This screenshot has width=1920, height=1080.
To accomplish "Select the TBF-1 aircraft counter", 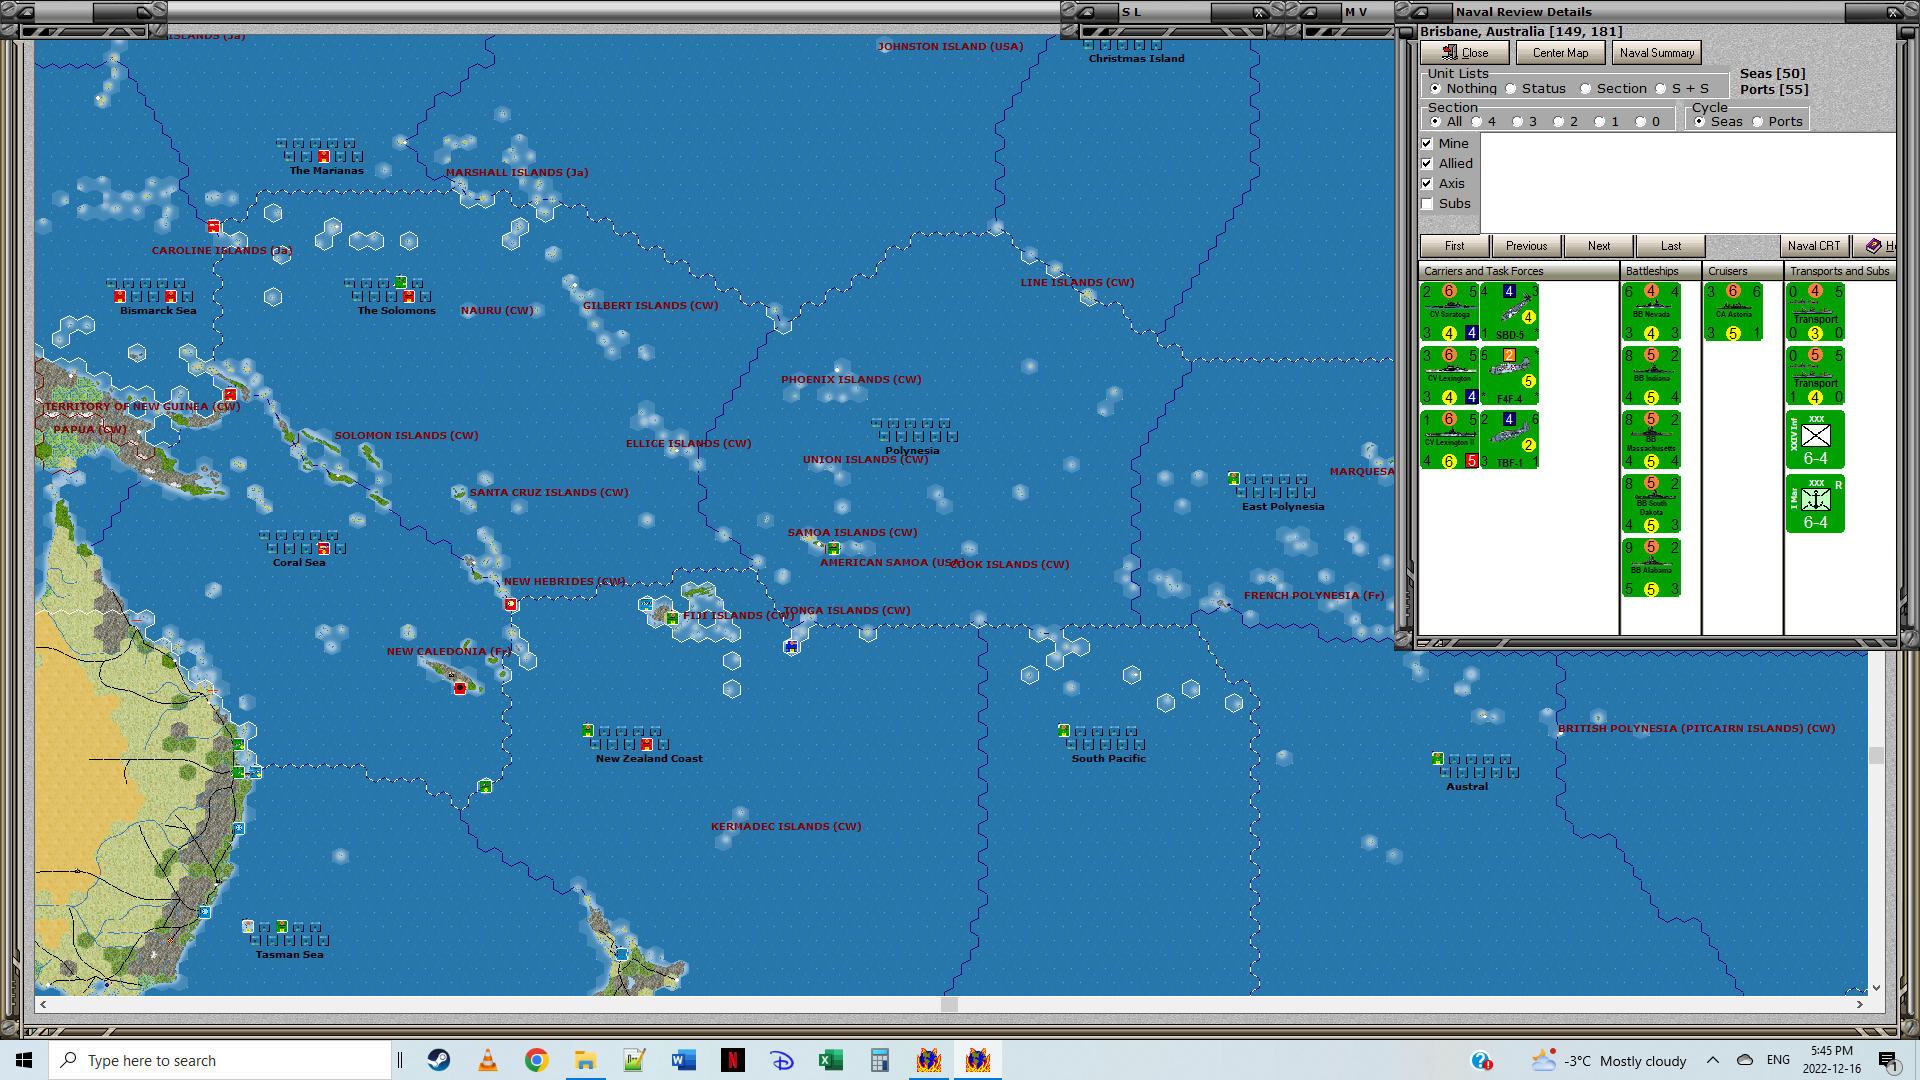I will pos(1509,440).
